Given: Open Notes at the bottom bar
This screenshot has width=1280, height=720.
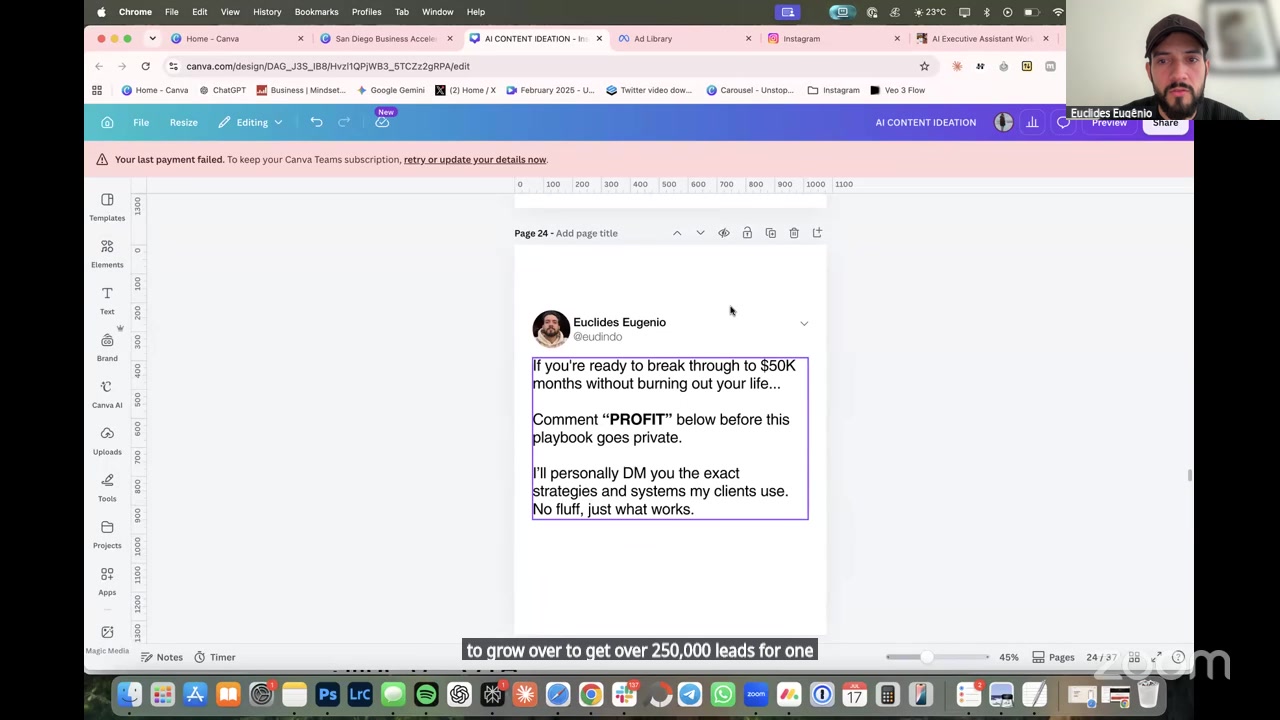Looking at the screenshot, I should (x=161, y=657).
